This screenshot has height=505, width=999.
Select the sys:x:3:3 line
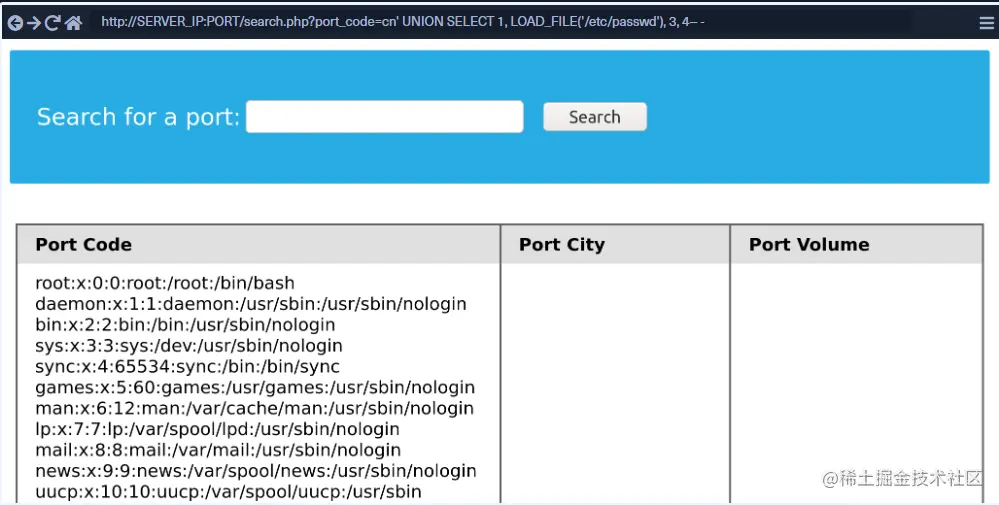189,346
